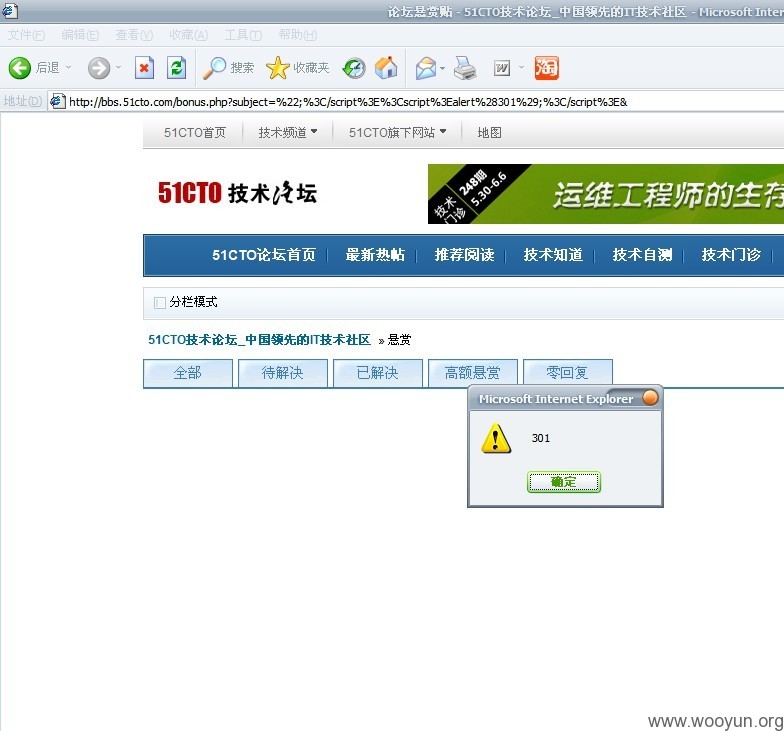Click the IE page icon in title bar
This screenshot has height=731, width=784.
pos(10,10)
